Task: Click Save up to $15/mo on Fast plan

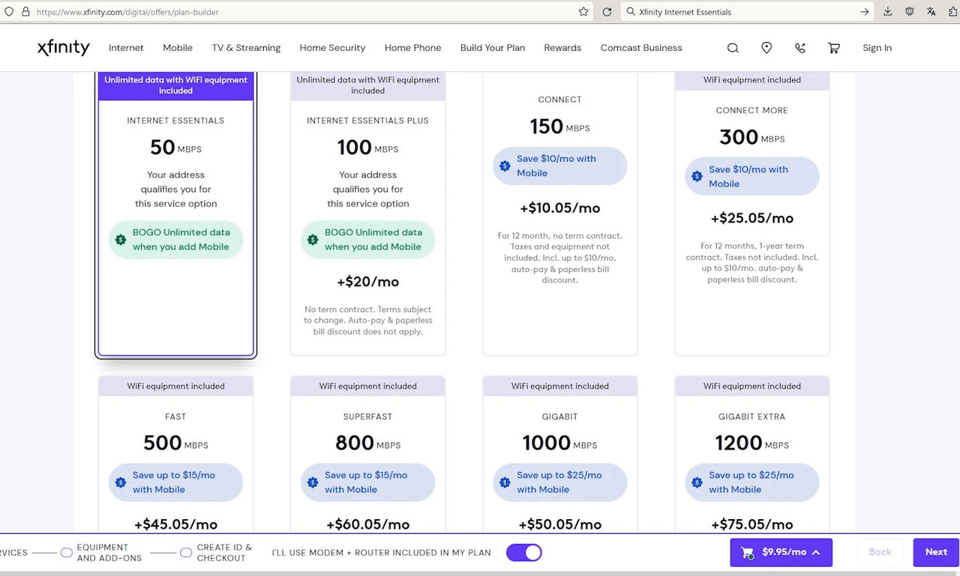Action: pos(176,482)
